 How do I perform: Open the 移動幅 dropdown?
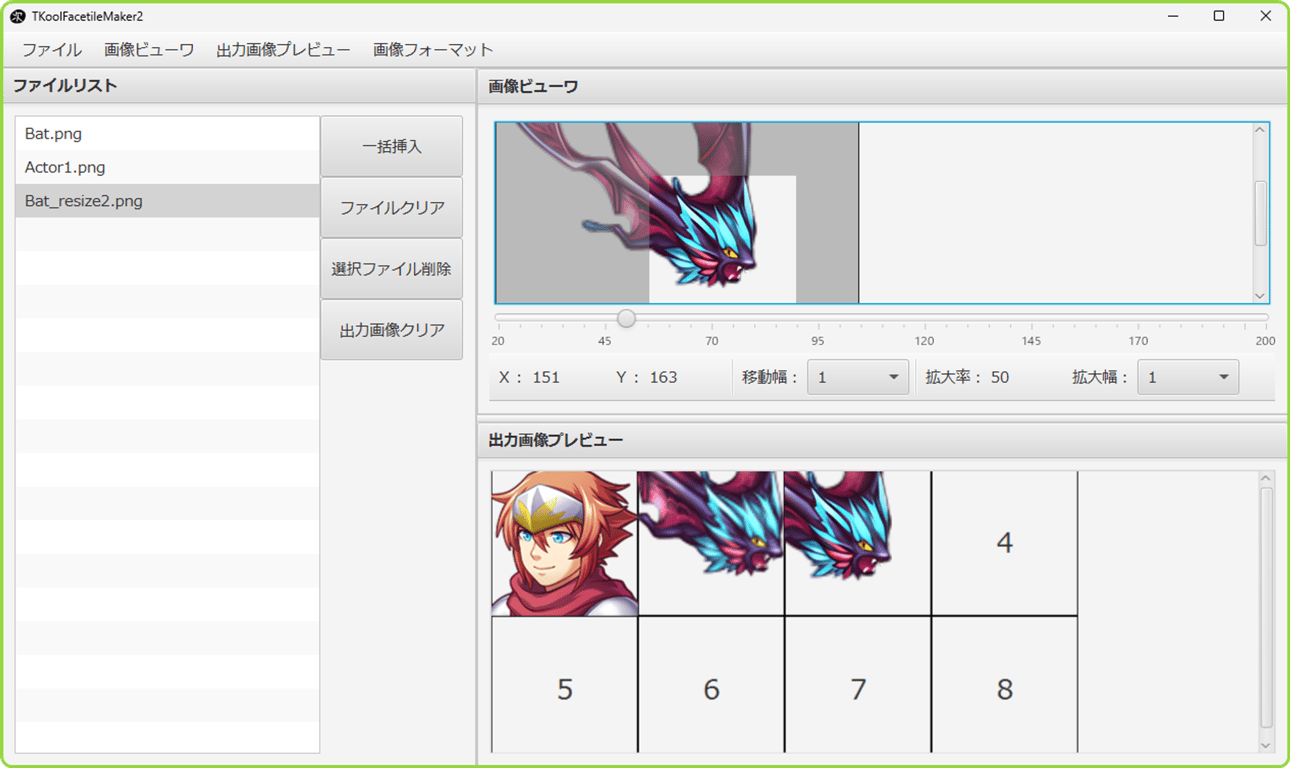[857, 377]
